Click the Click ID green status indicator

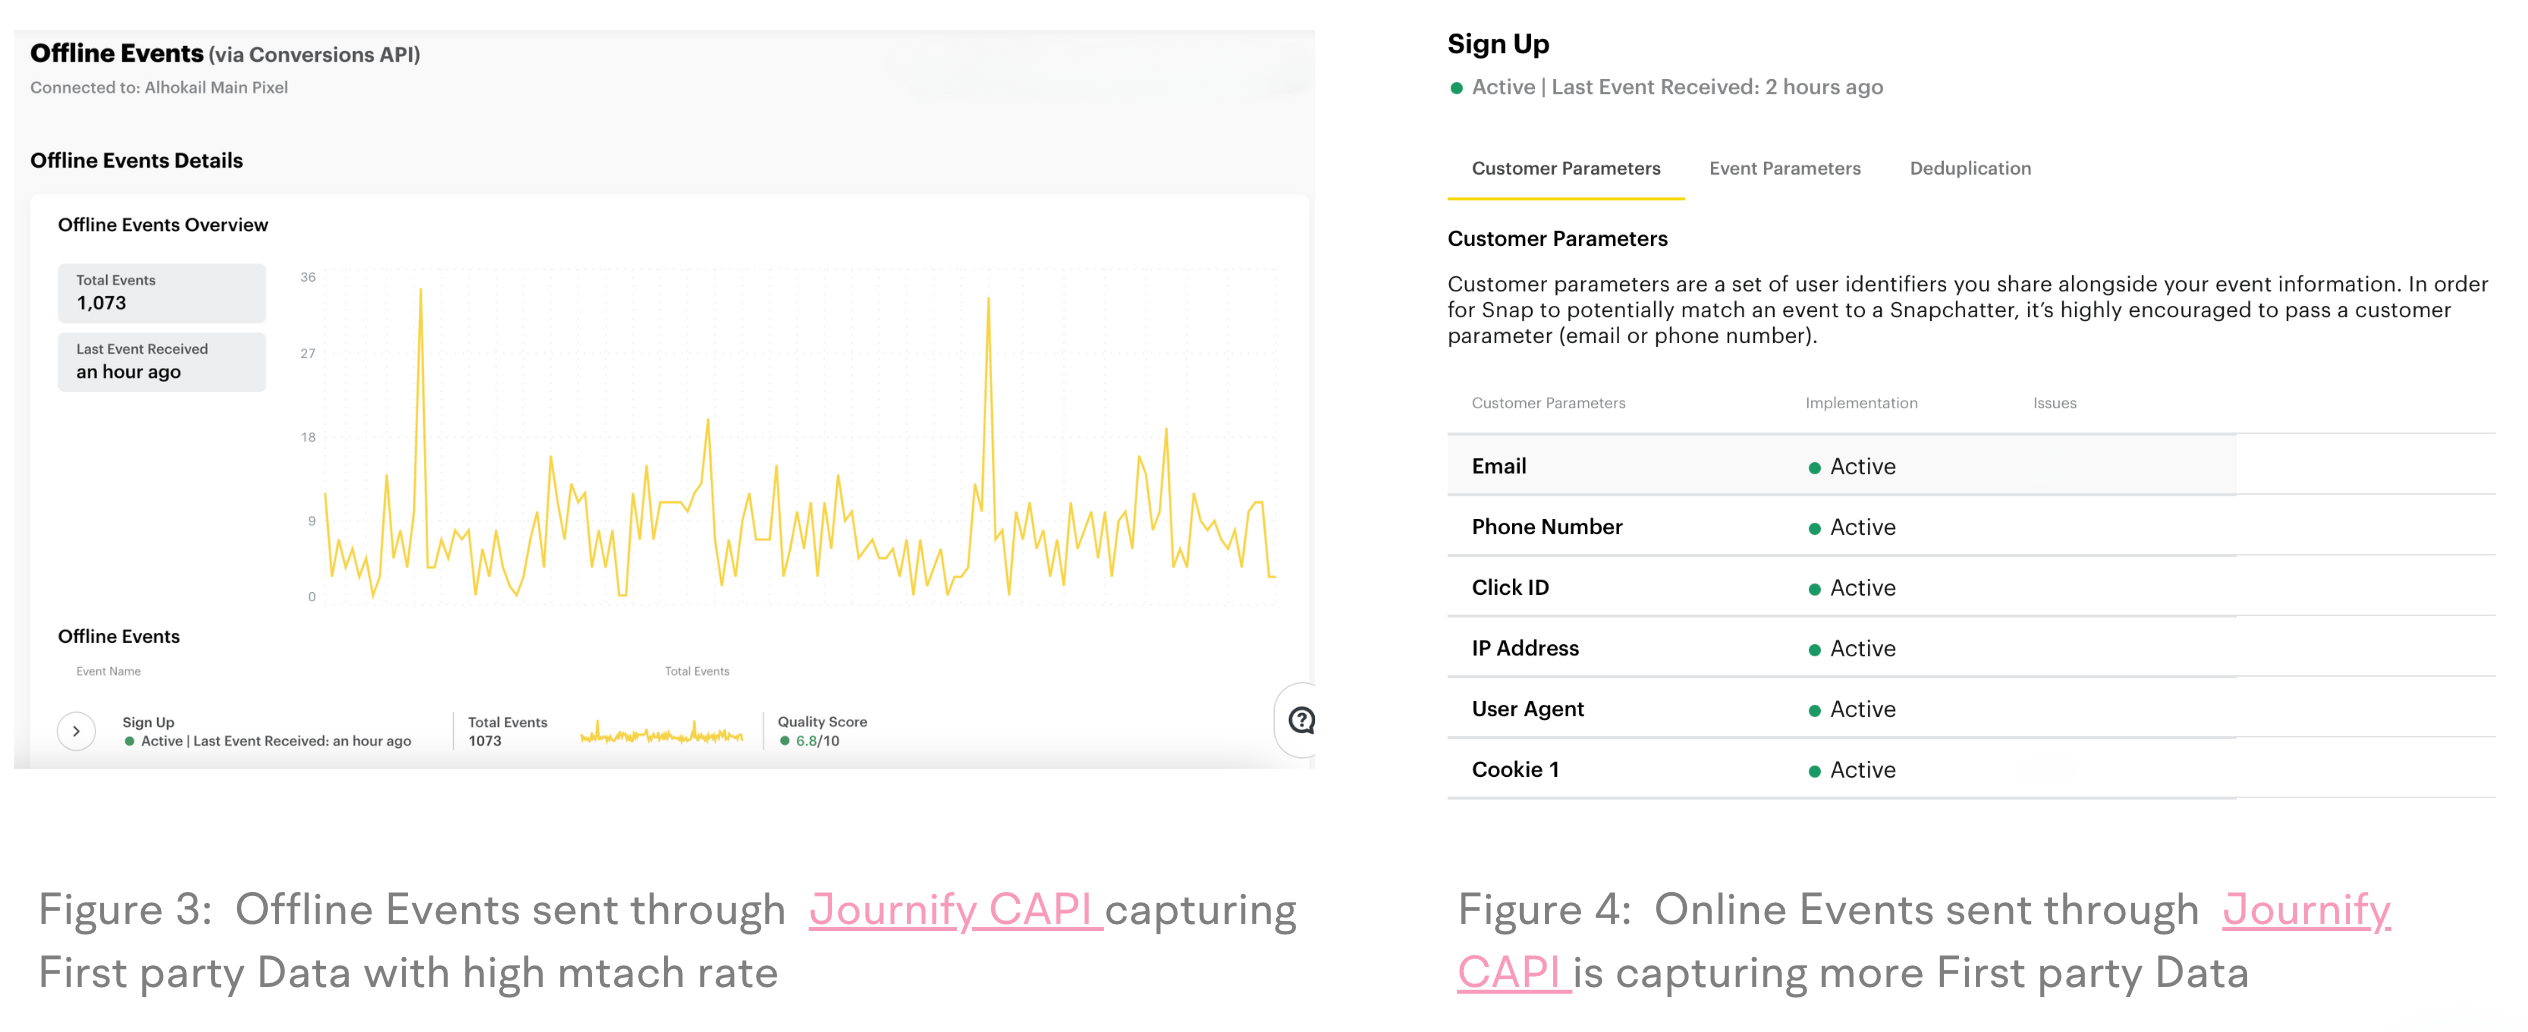(1814, 590)
